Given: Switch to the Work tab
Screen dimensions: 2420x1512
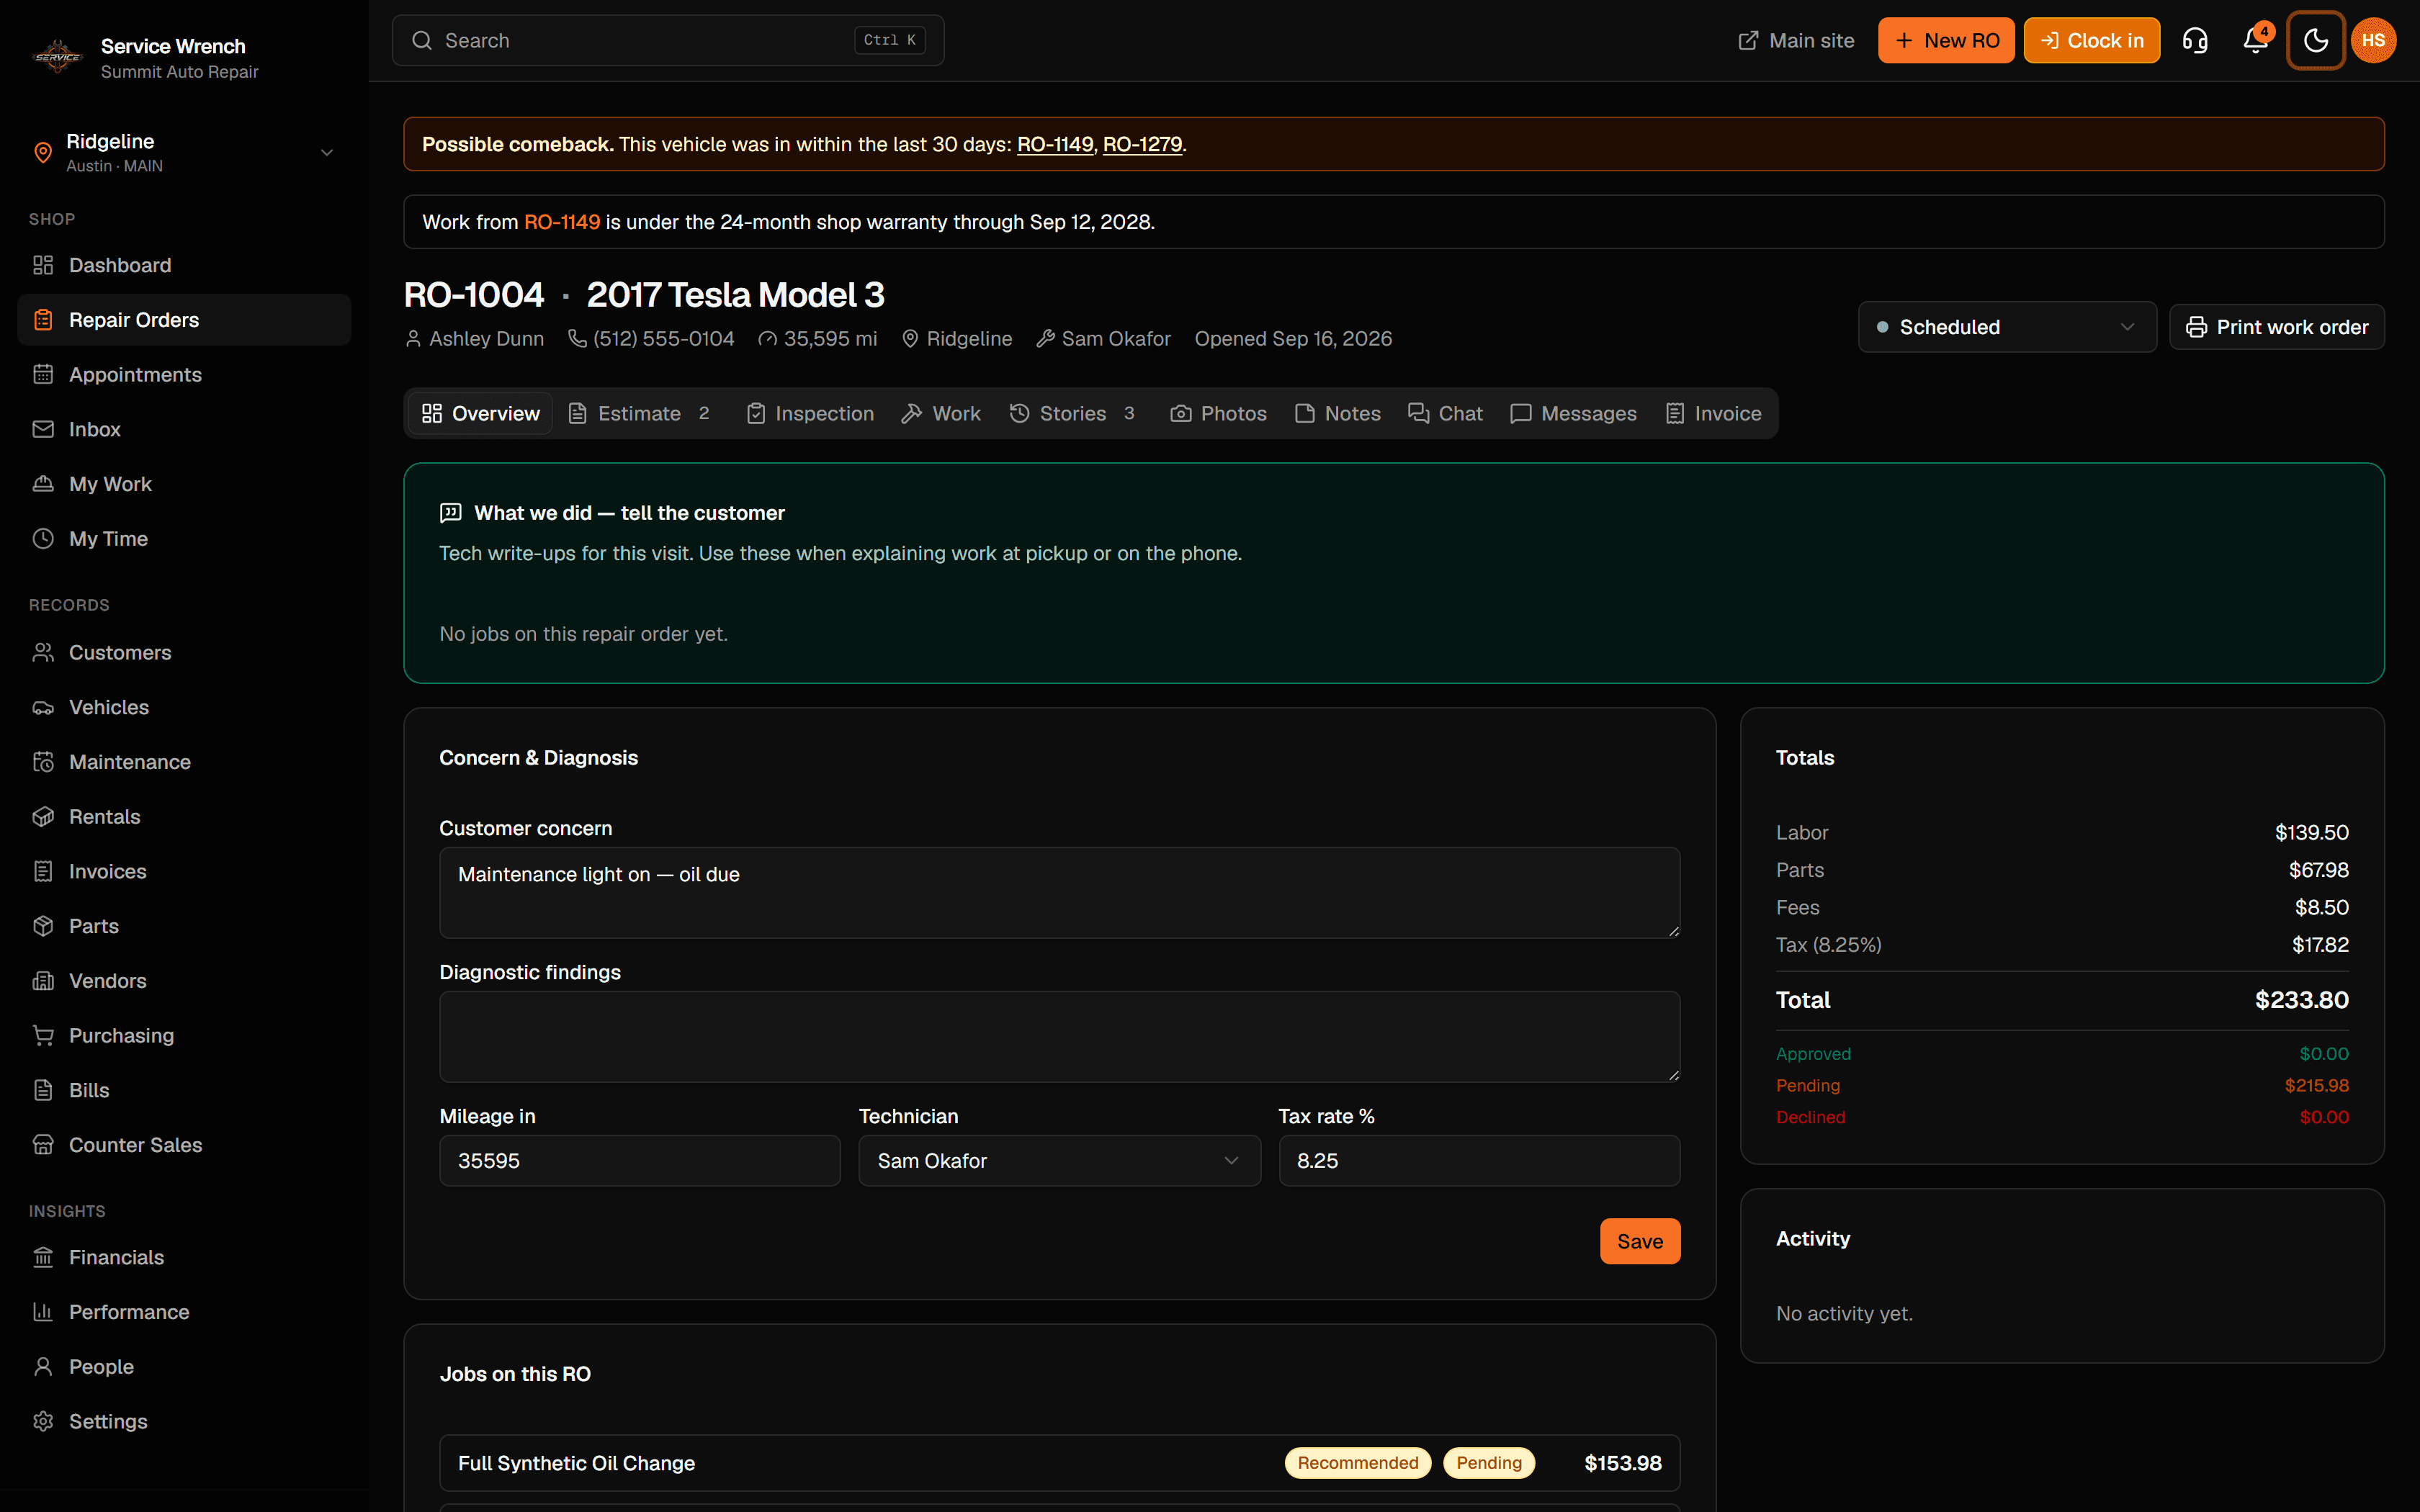Looking at the screenshot, I should [x=941, y=413].
